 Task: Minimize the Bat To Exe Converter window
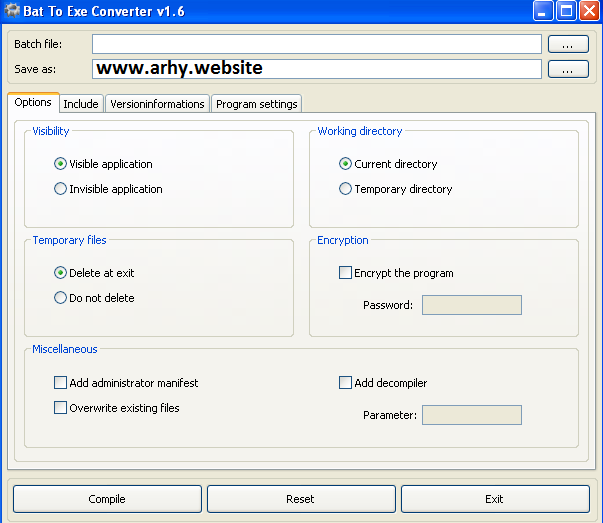[x=543, y=10]
